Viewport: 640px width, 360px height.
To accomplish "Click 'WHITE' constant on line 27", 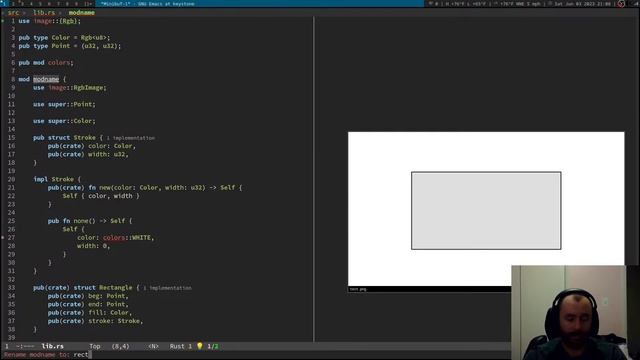I will click(141, 238).
